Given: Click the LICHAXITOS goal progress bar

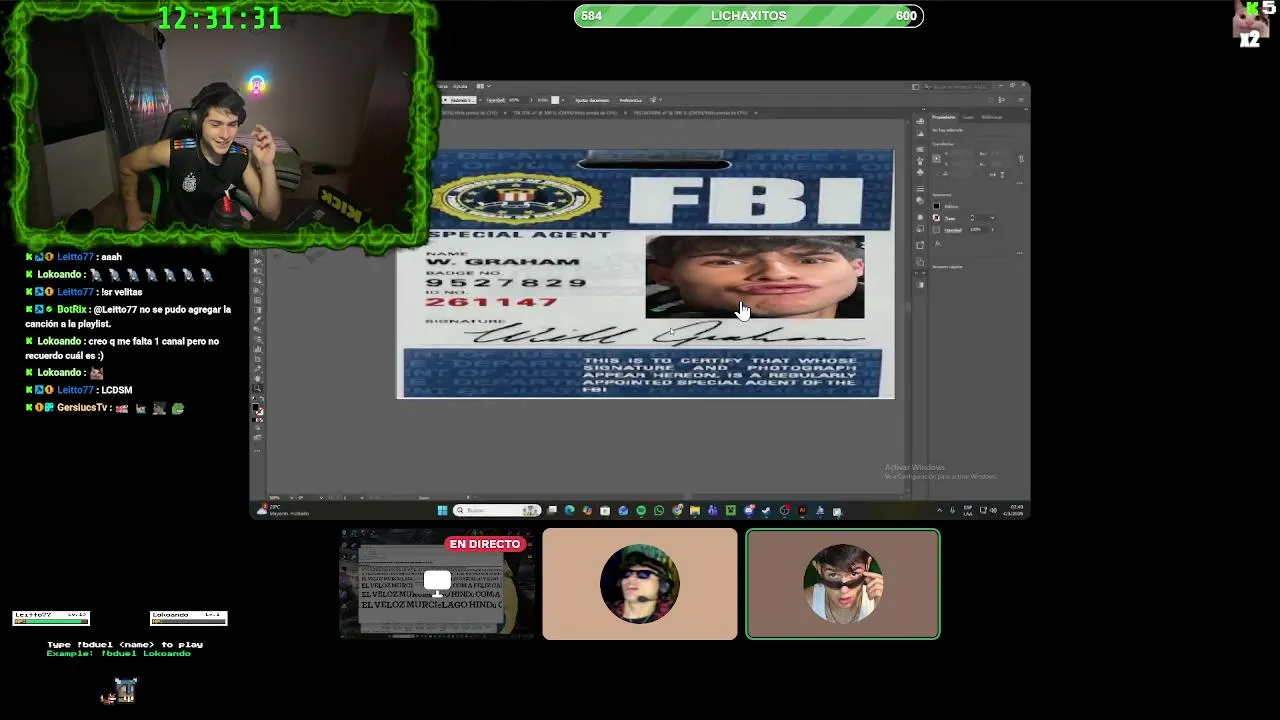Looking at the screenshot, I should pos(748,16).
